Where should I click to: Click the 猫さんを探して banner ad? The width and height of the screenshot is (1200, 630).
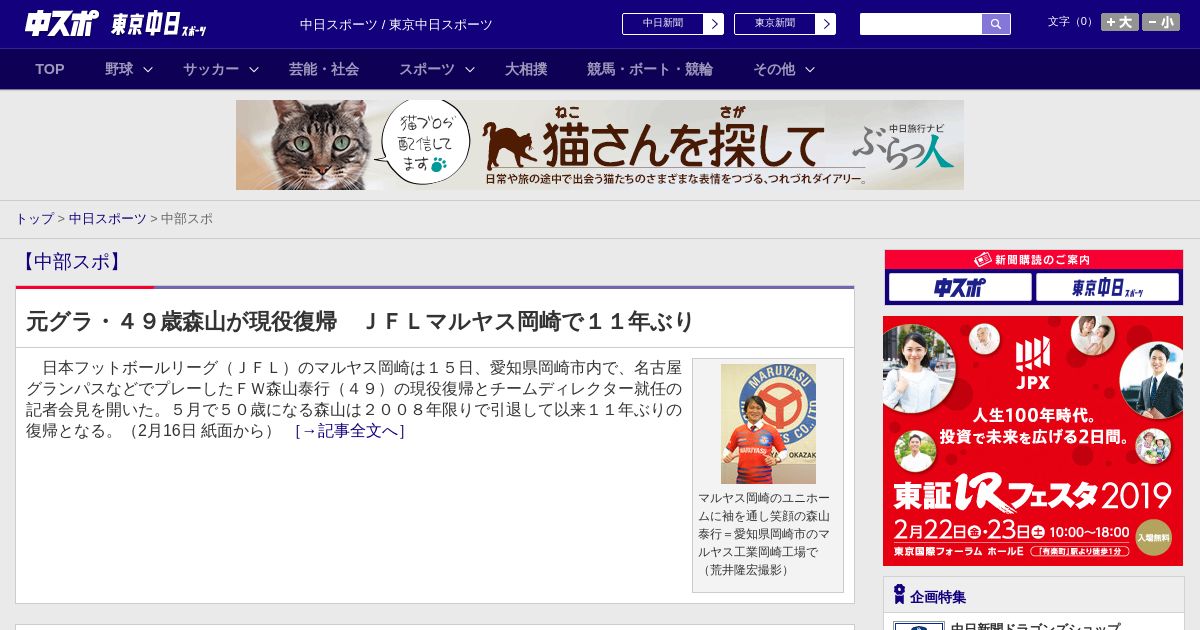600,145
